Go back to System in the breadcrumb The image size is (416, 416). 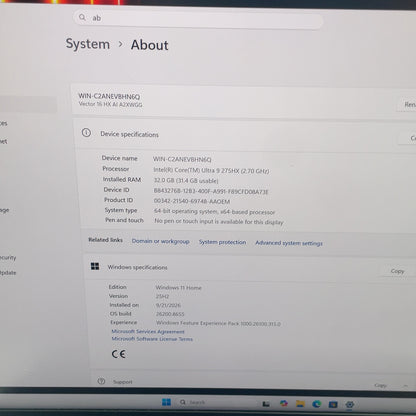[x=88, y=44]
